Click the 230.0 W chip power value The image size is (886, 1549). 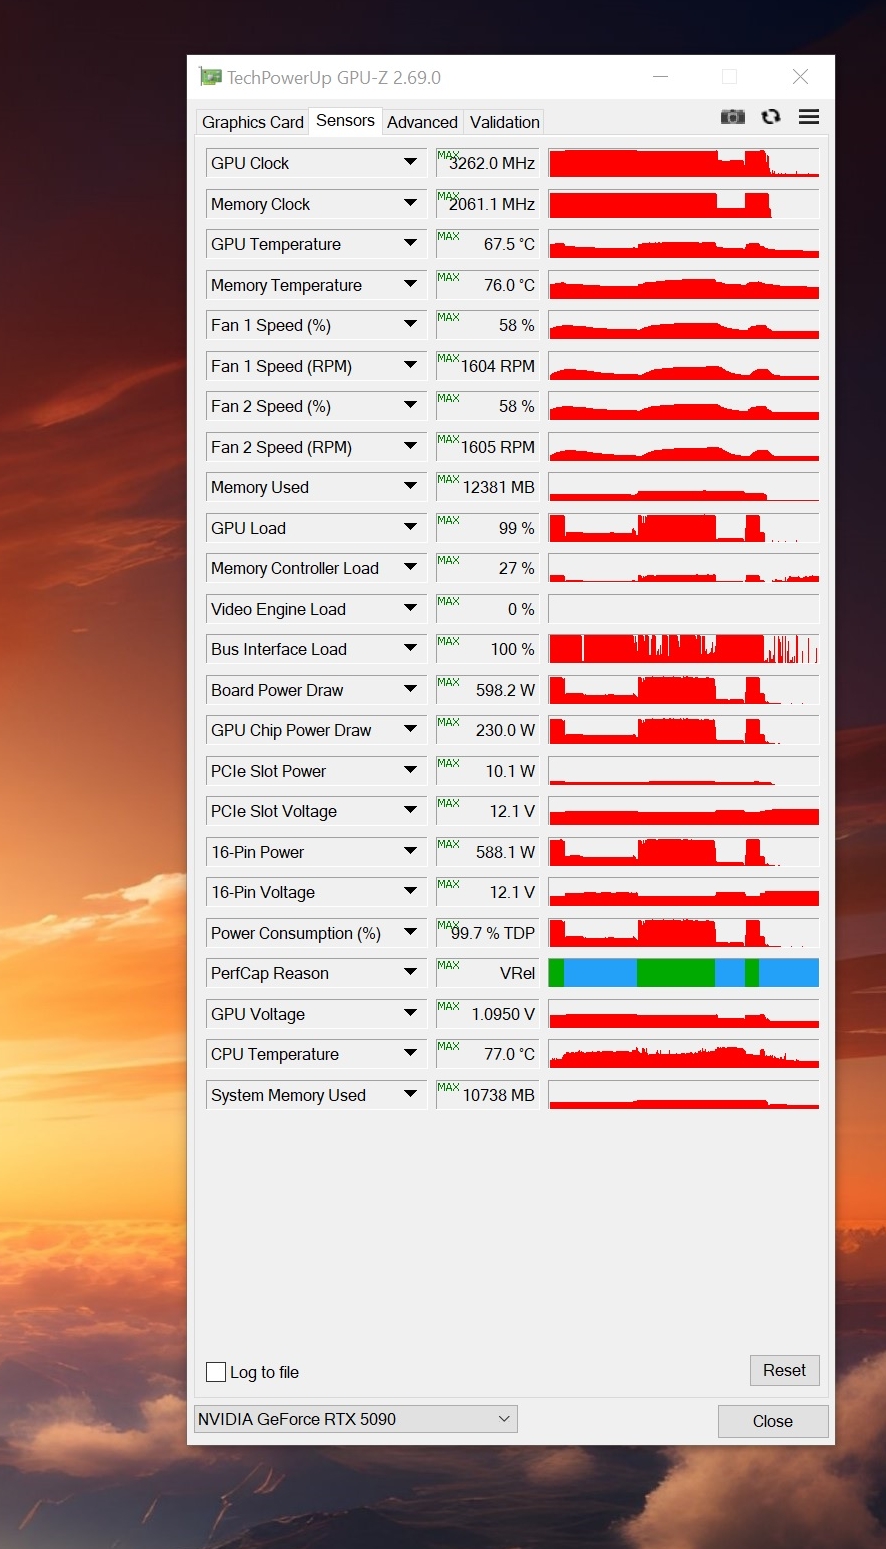click(x=487, y=730)
